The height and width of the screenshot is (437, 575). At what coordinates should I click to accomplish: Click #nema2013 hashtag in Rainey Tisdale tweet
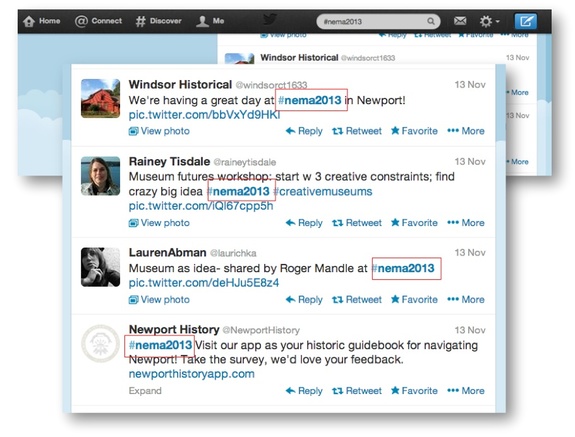tap(238, 191)
